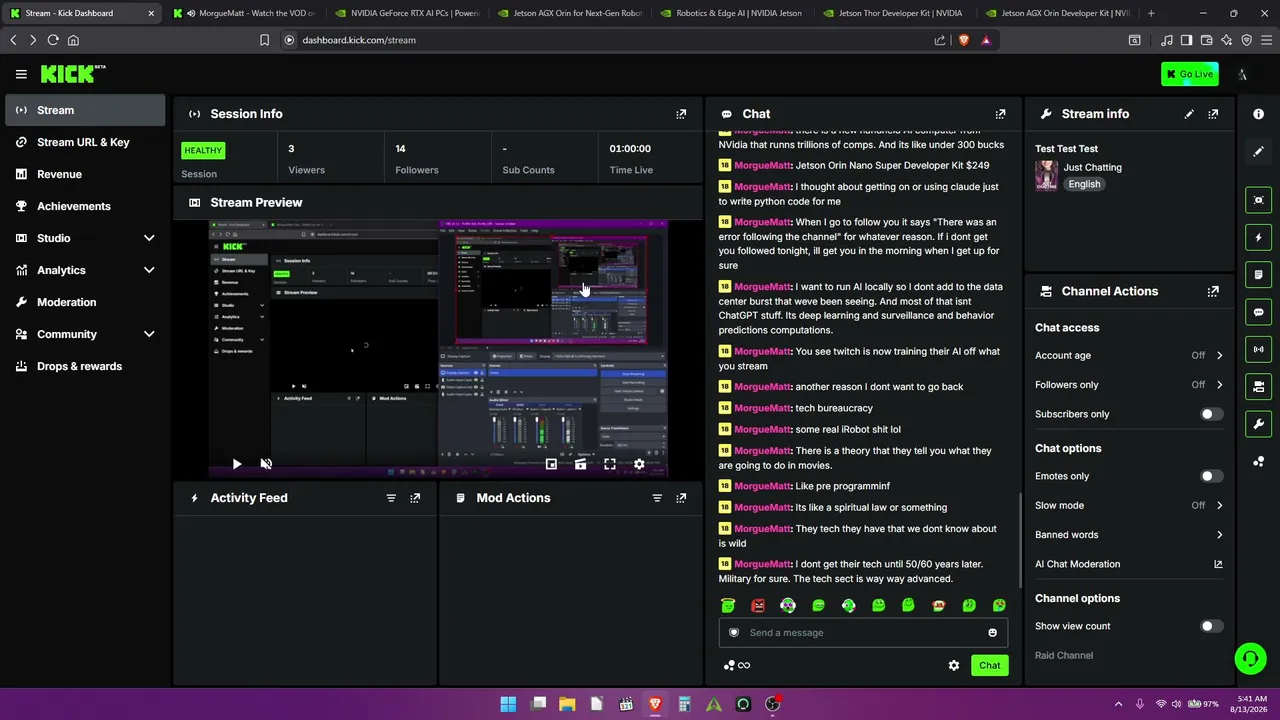This screenshot has height=720, width=1280.
Task: Play the stream preview
Action: click(x=237, y=464)
